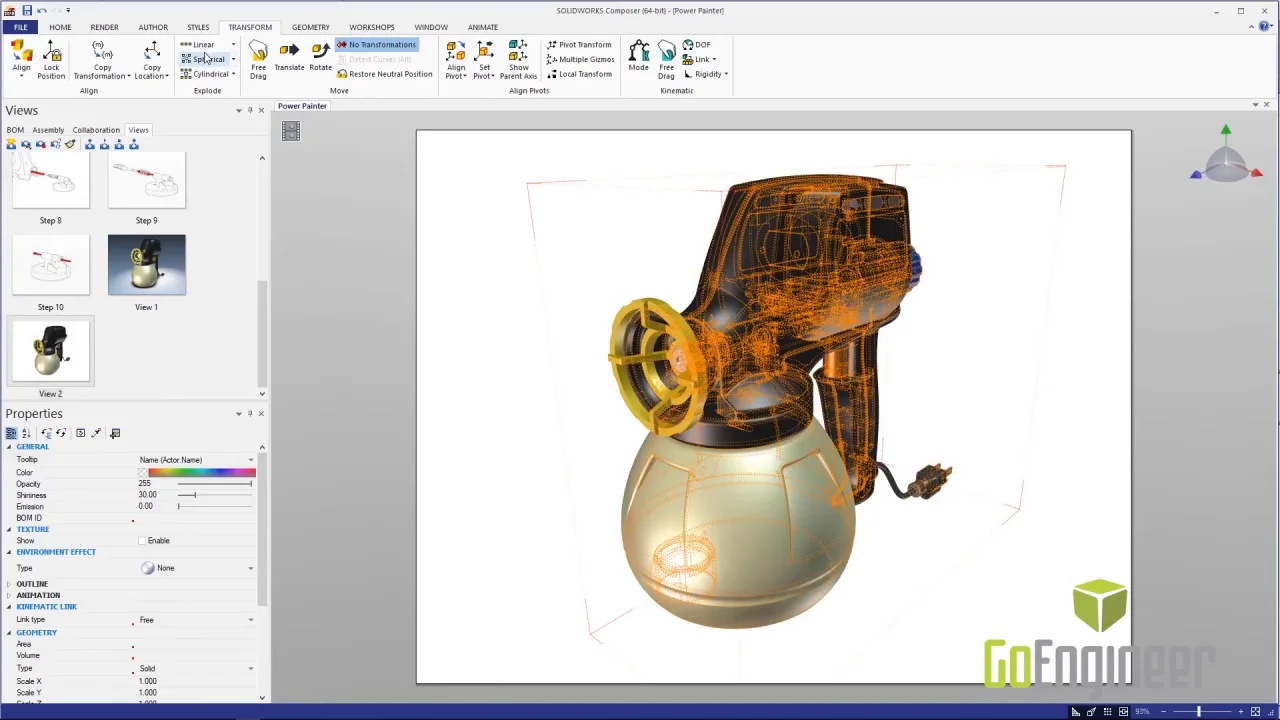The width and height of the screenshot is (1280, 720).
Task: Switch to the ANIMATE ribbon tab
Action: coord(482,27)
